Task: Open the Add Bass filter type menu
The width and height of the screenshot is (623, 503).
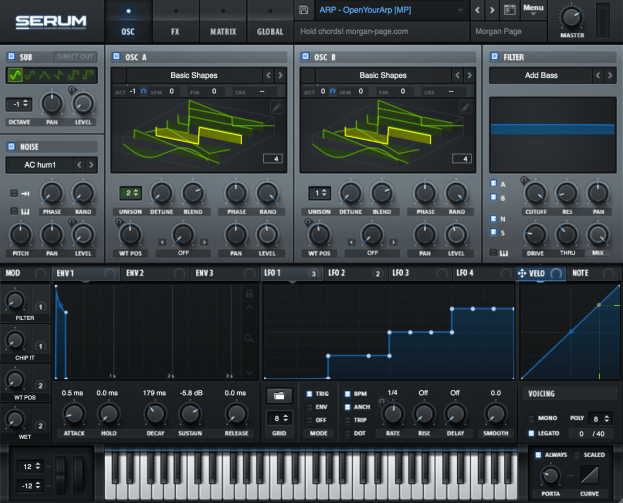Action: (541, 75)
